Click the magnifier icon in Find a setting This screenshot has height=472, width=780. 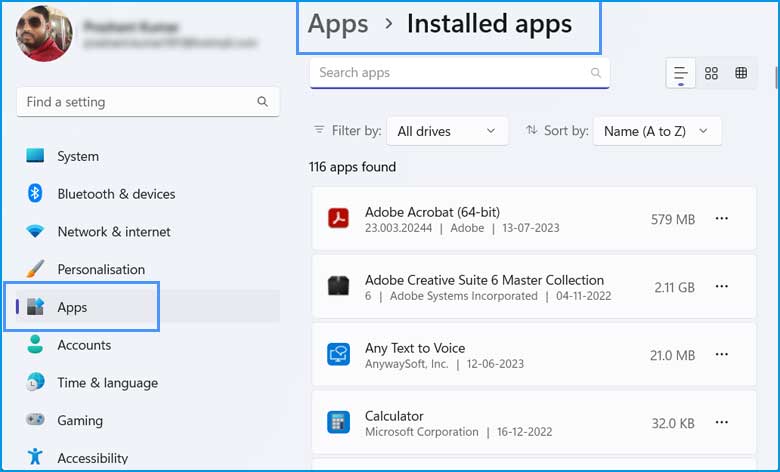point(263,102)
